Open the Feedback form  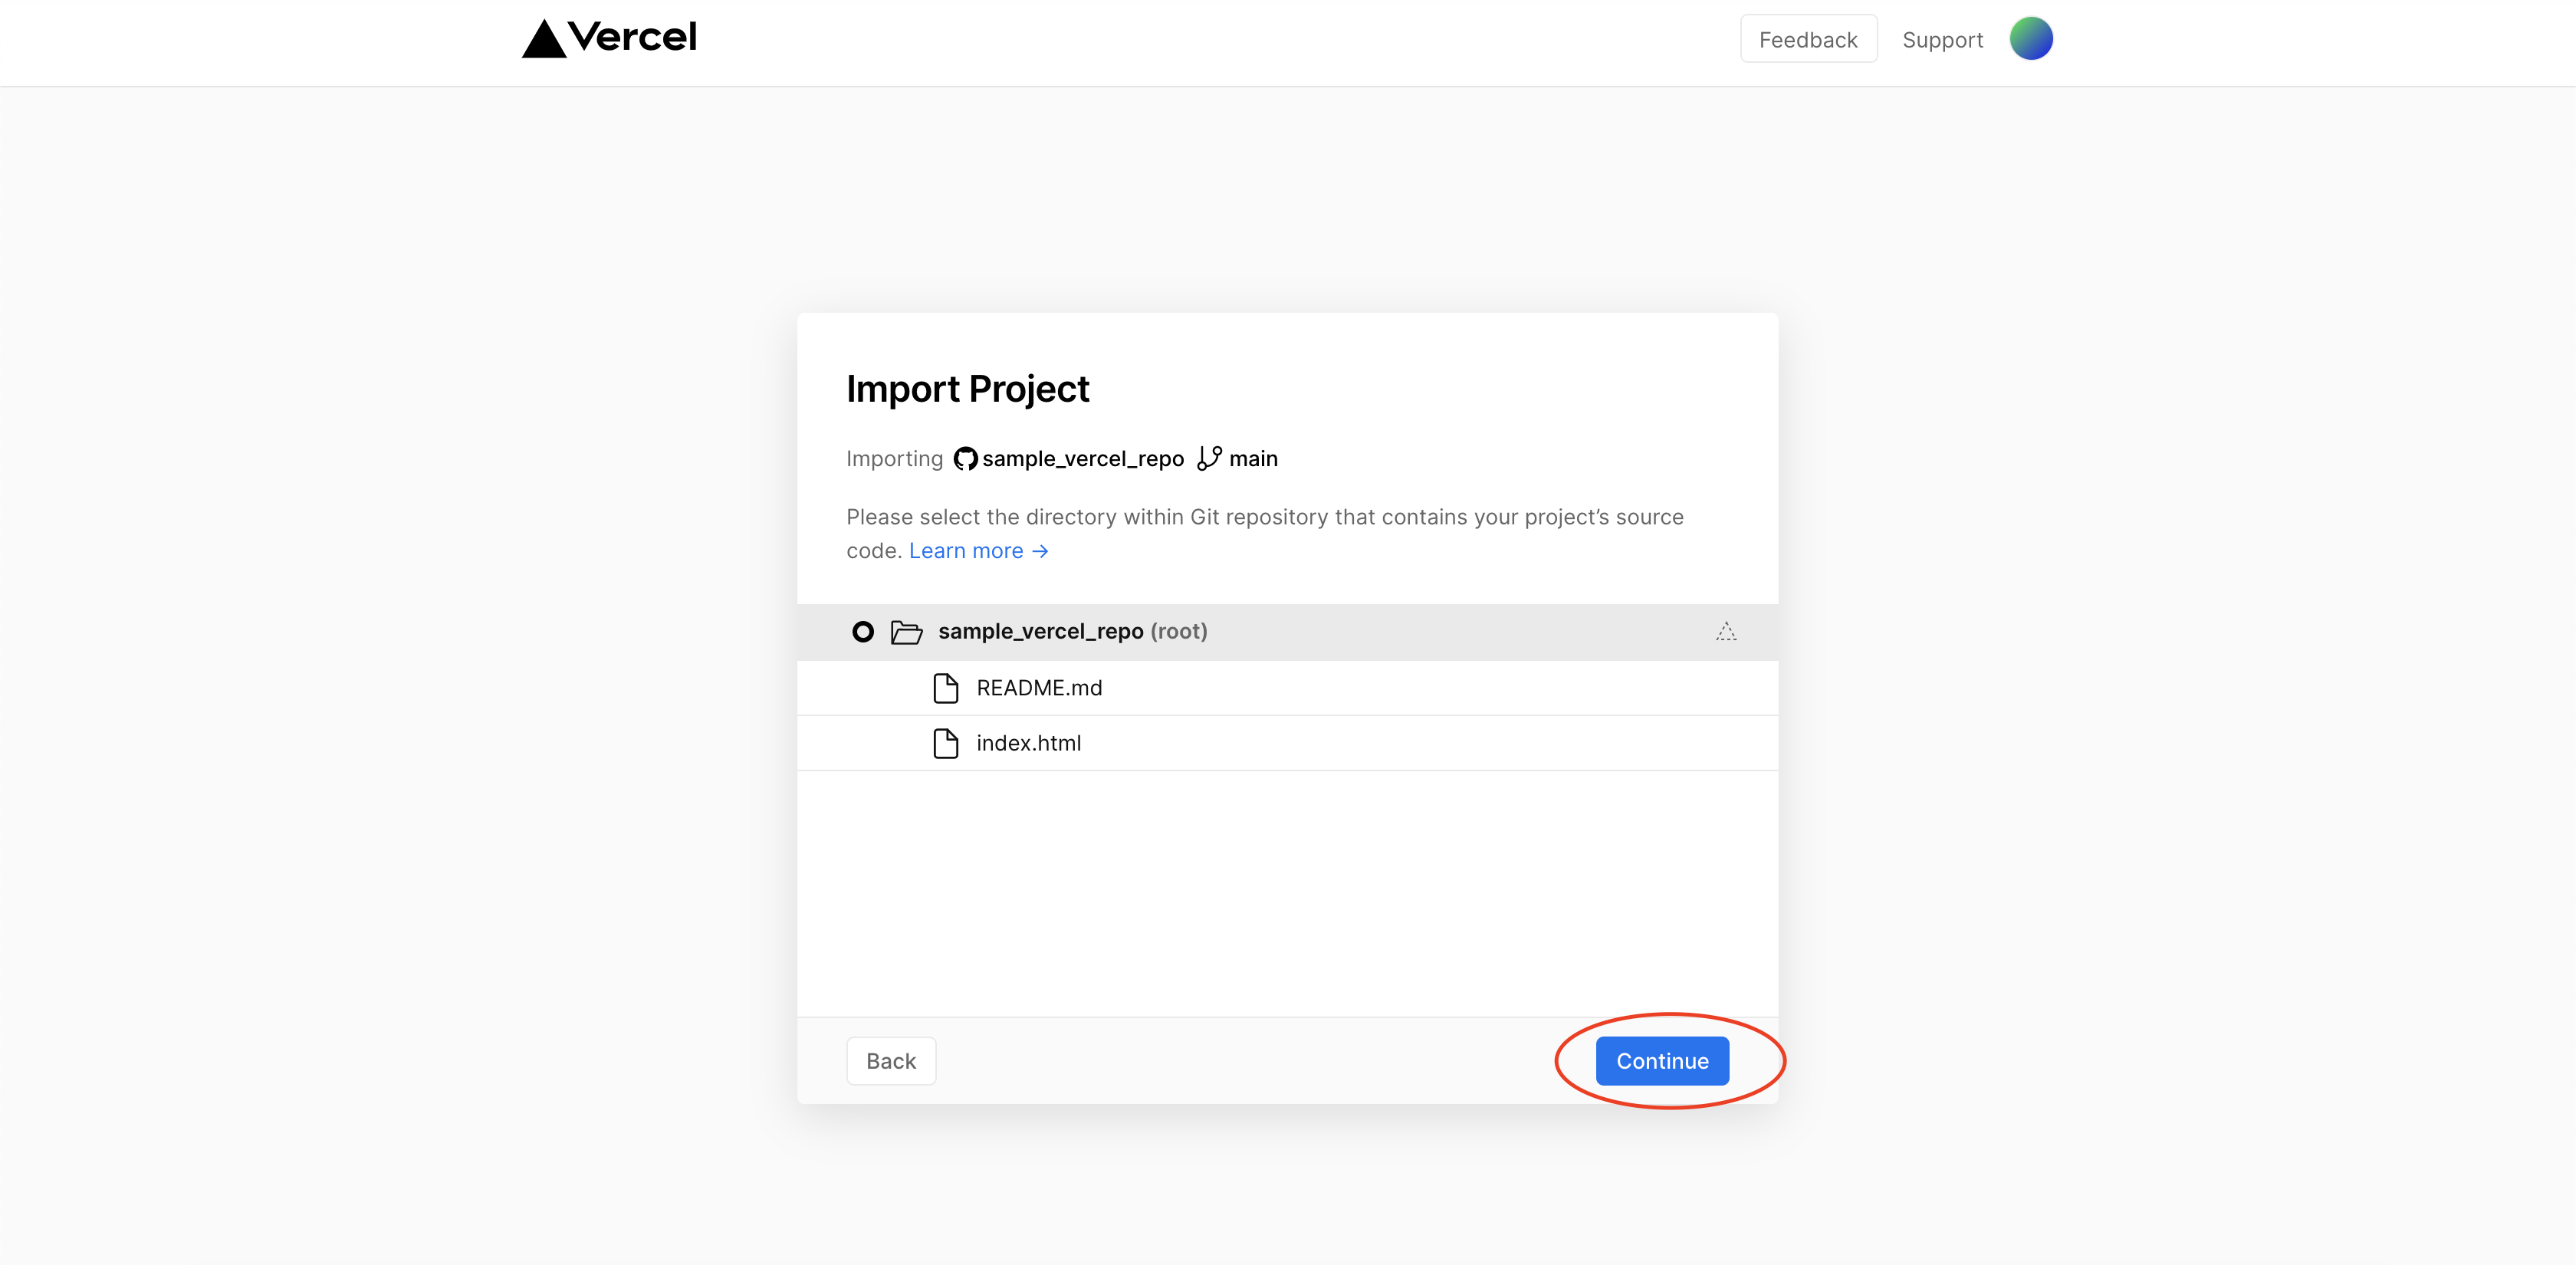[x=1808, y=40]
